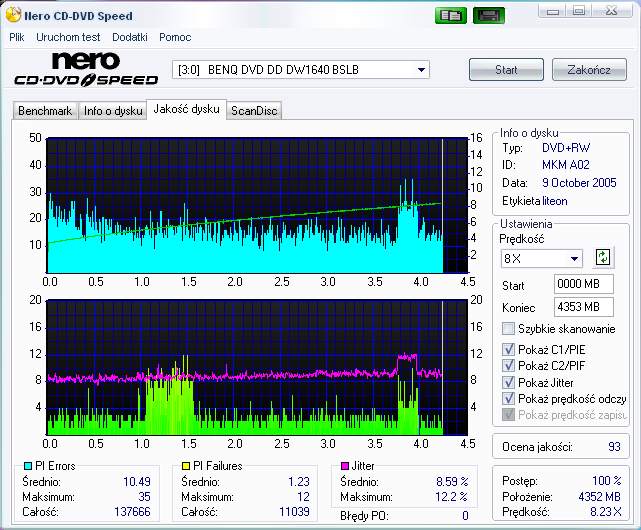The image size is (641, 530).
Task: Click the magenta Jitter legend swatch
Action: pyautogui.click(x=345, y=466)
